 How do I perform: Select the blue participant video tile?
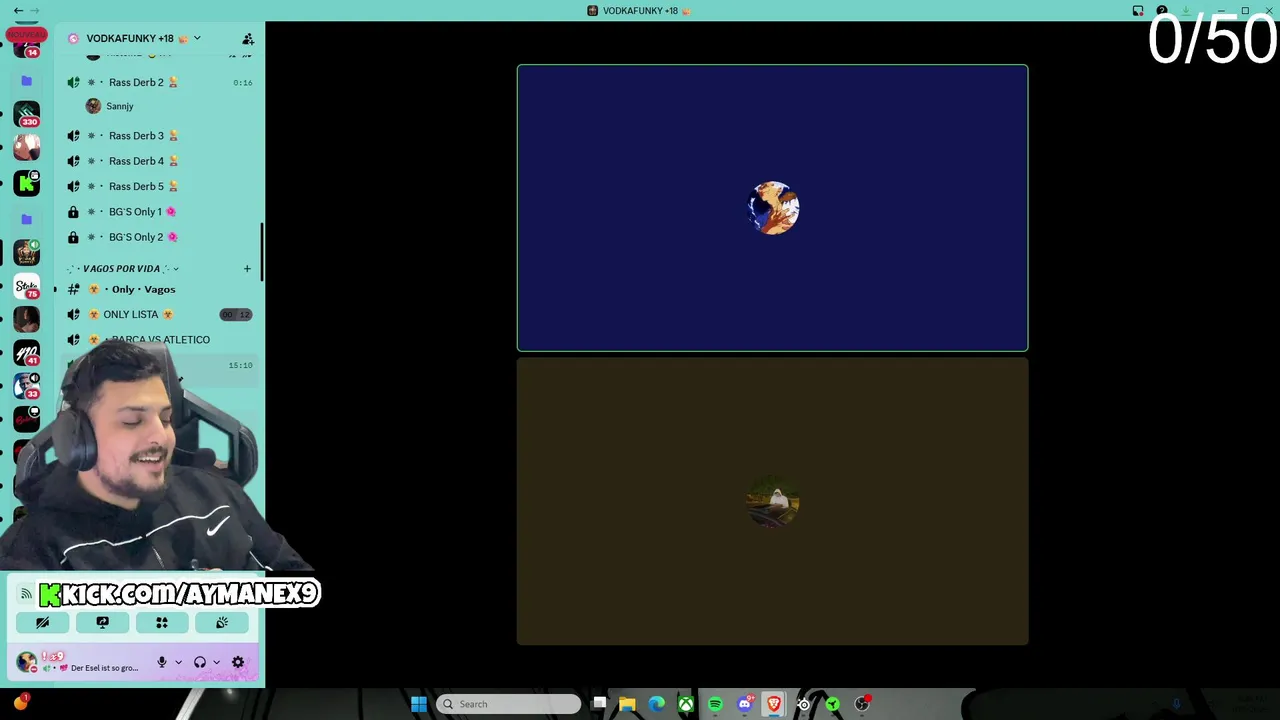click(772, 208)
